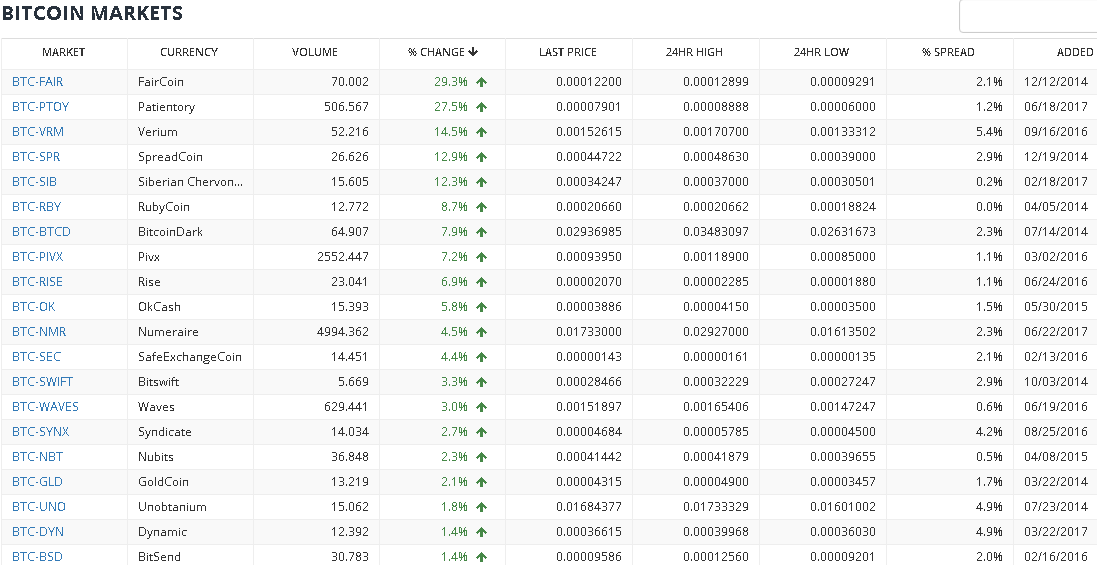Open the BTC-NMR market link

[x=39, y=331]
